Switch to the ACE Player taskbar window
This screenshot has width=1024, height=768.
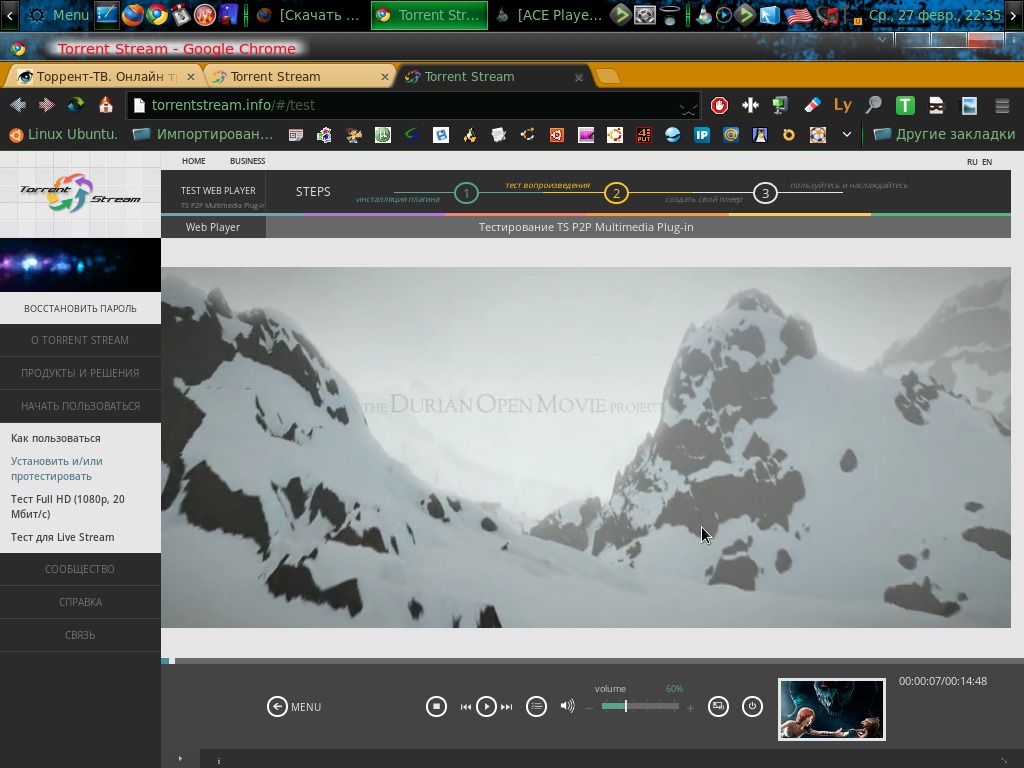550,15
